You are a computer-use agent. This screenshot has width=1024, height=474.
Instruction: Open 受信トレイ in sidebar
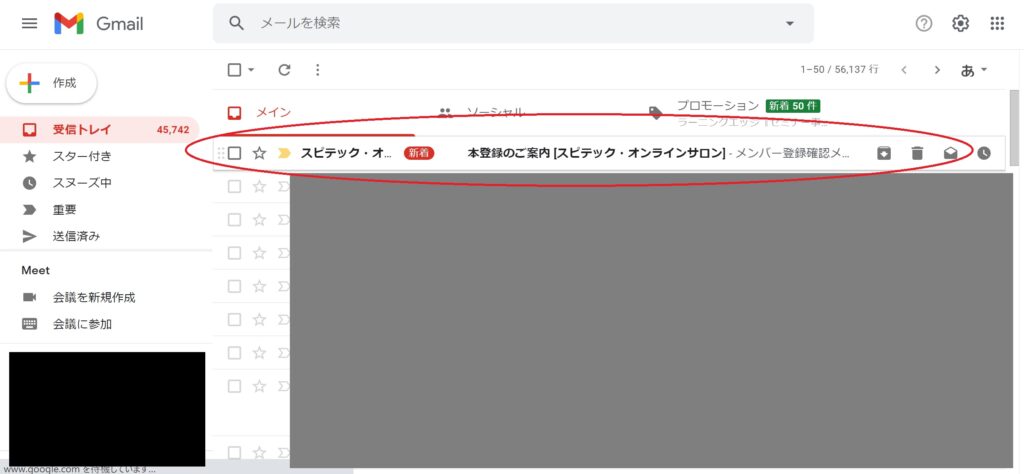click(99, 130)
